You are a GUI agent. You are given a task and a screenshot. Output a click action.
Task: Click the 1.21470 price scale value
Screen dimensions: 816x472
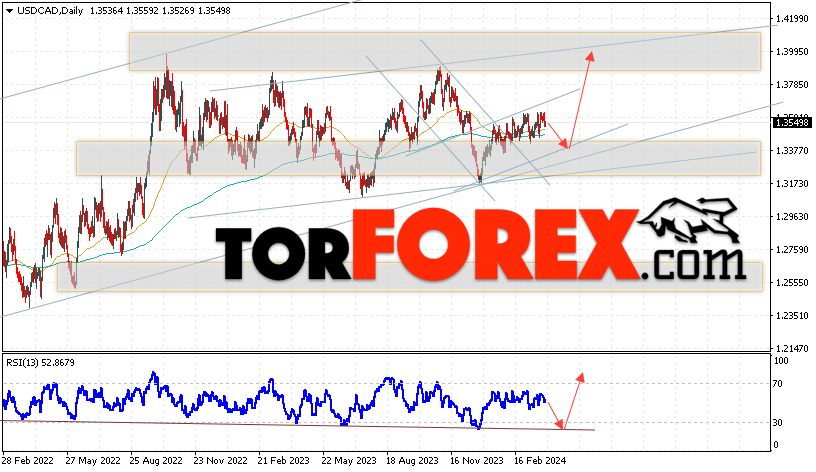click(x=792, y=348)
